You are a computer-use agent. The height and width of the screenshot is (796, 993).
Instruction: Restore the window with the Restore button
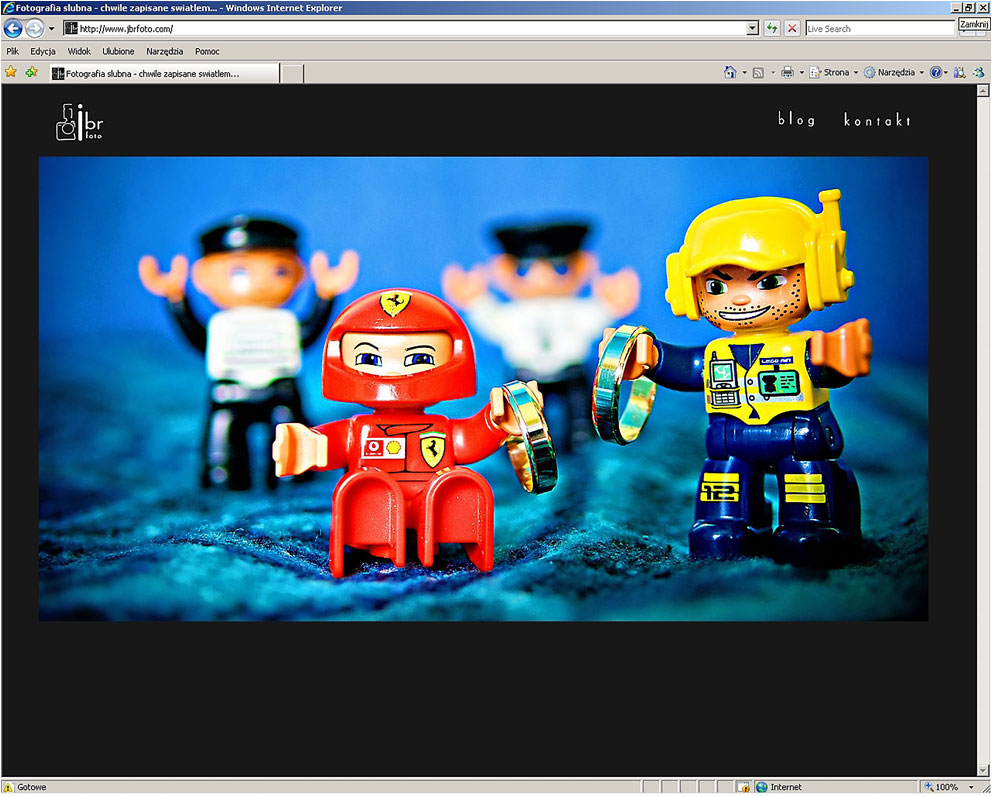click(x=969, y=8)
